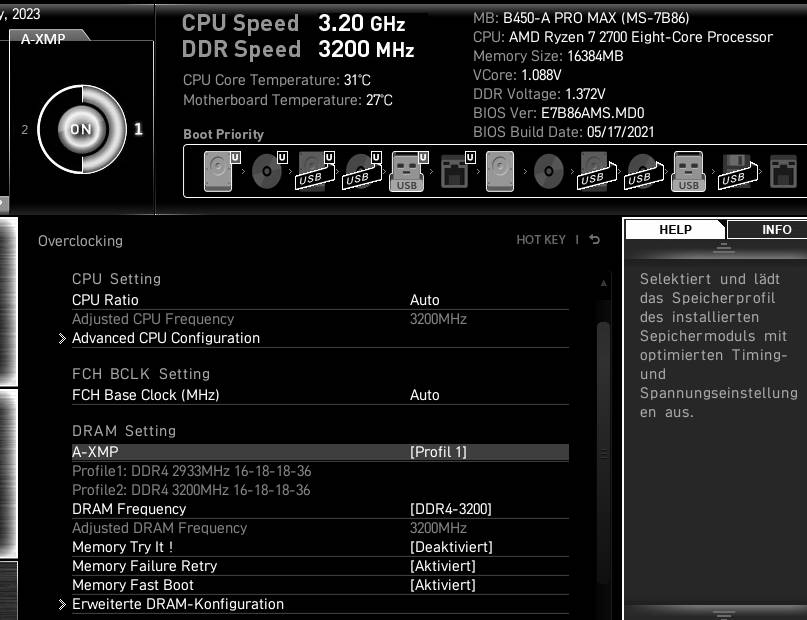Click the CPU Ratio Auto value
The height and width of the screenshot is (620, 807).
pos(425,299)
